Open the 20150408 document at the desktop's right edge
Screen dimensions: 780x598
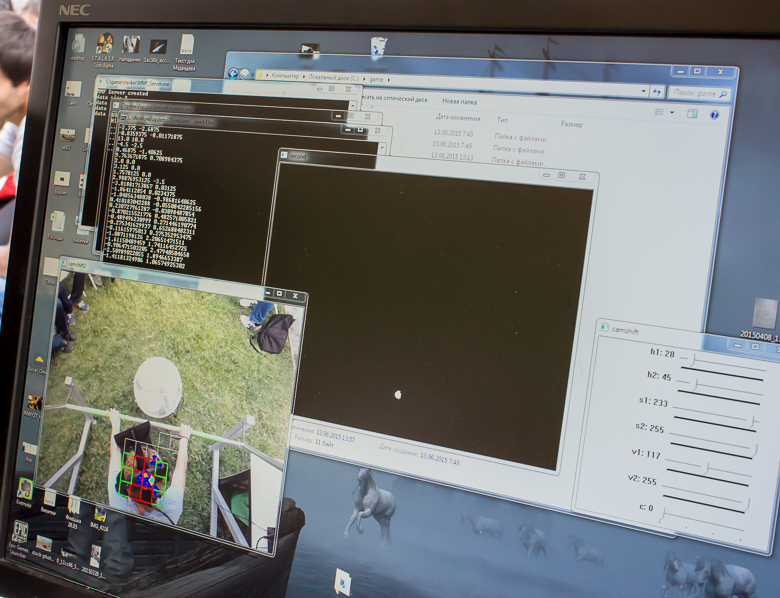(x=764, y=319)
